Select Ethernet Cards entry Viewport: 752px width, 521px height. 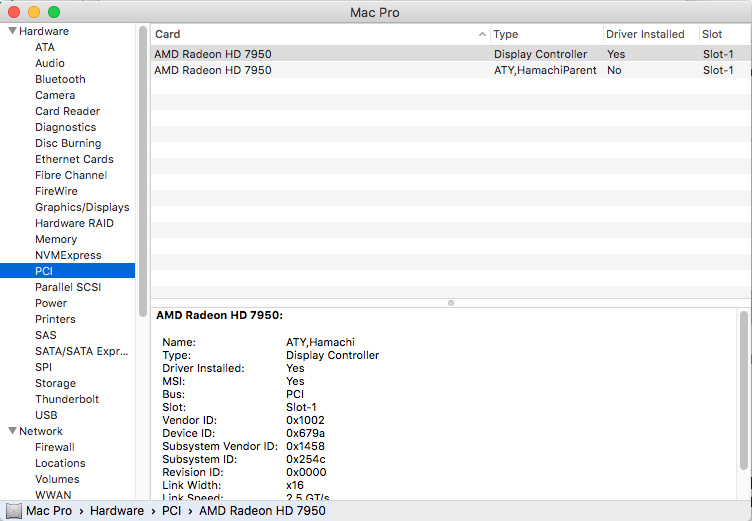coord(74,159)
